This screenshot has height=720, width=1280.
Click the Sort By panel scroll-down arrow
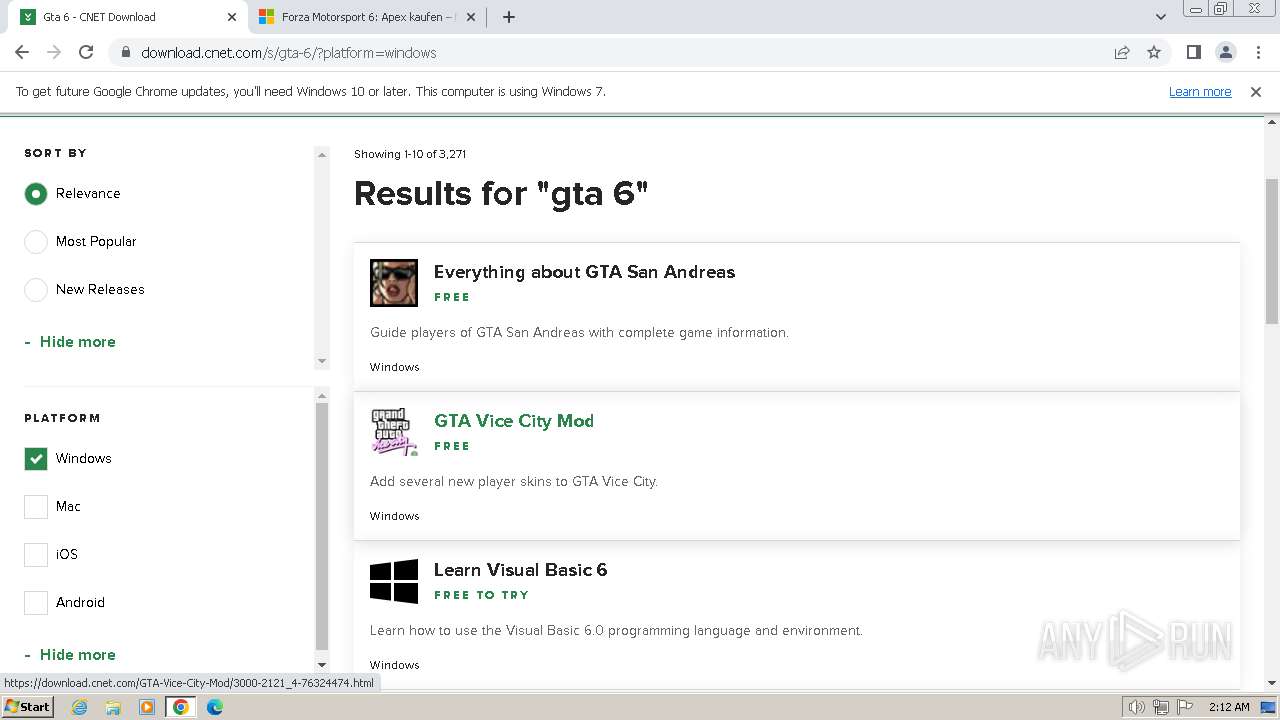(322, 361)
